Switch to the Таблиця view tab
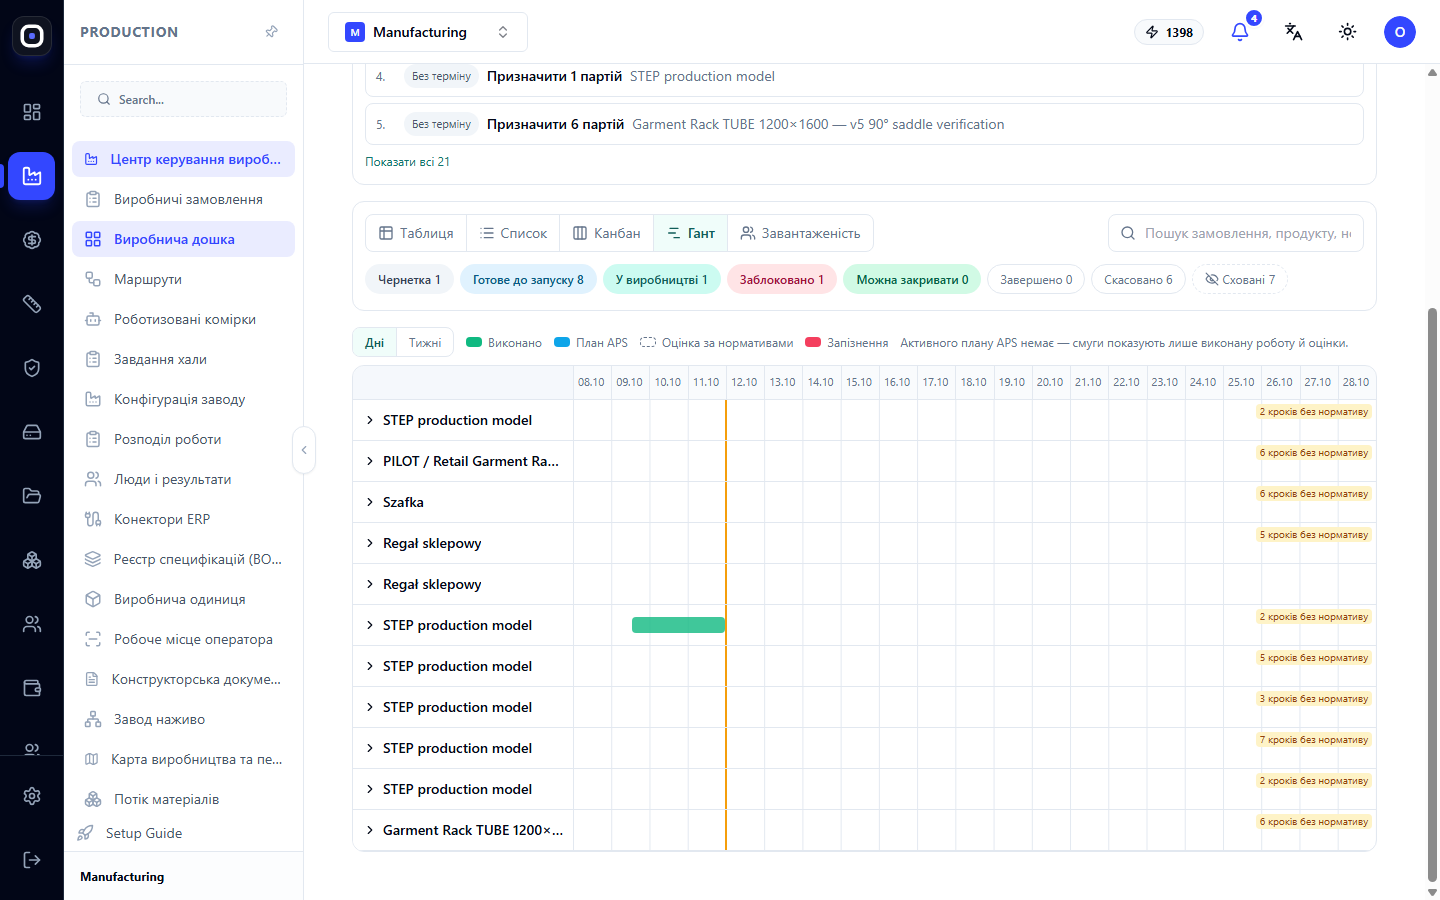 point(416,233)
